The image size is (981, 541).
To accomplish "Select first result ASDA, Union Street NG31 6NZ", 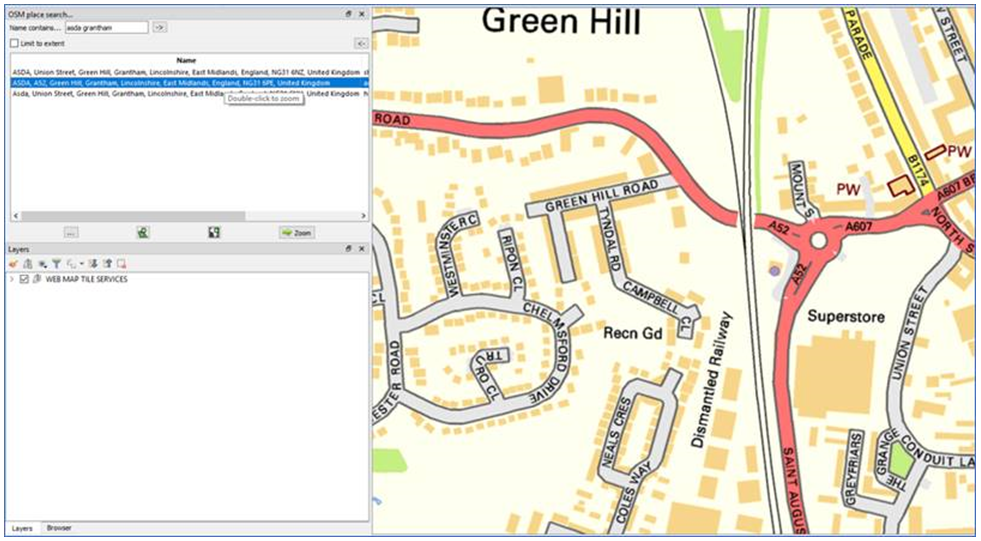I will pos(188,73).
